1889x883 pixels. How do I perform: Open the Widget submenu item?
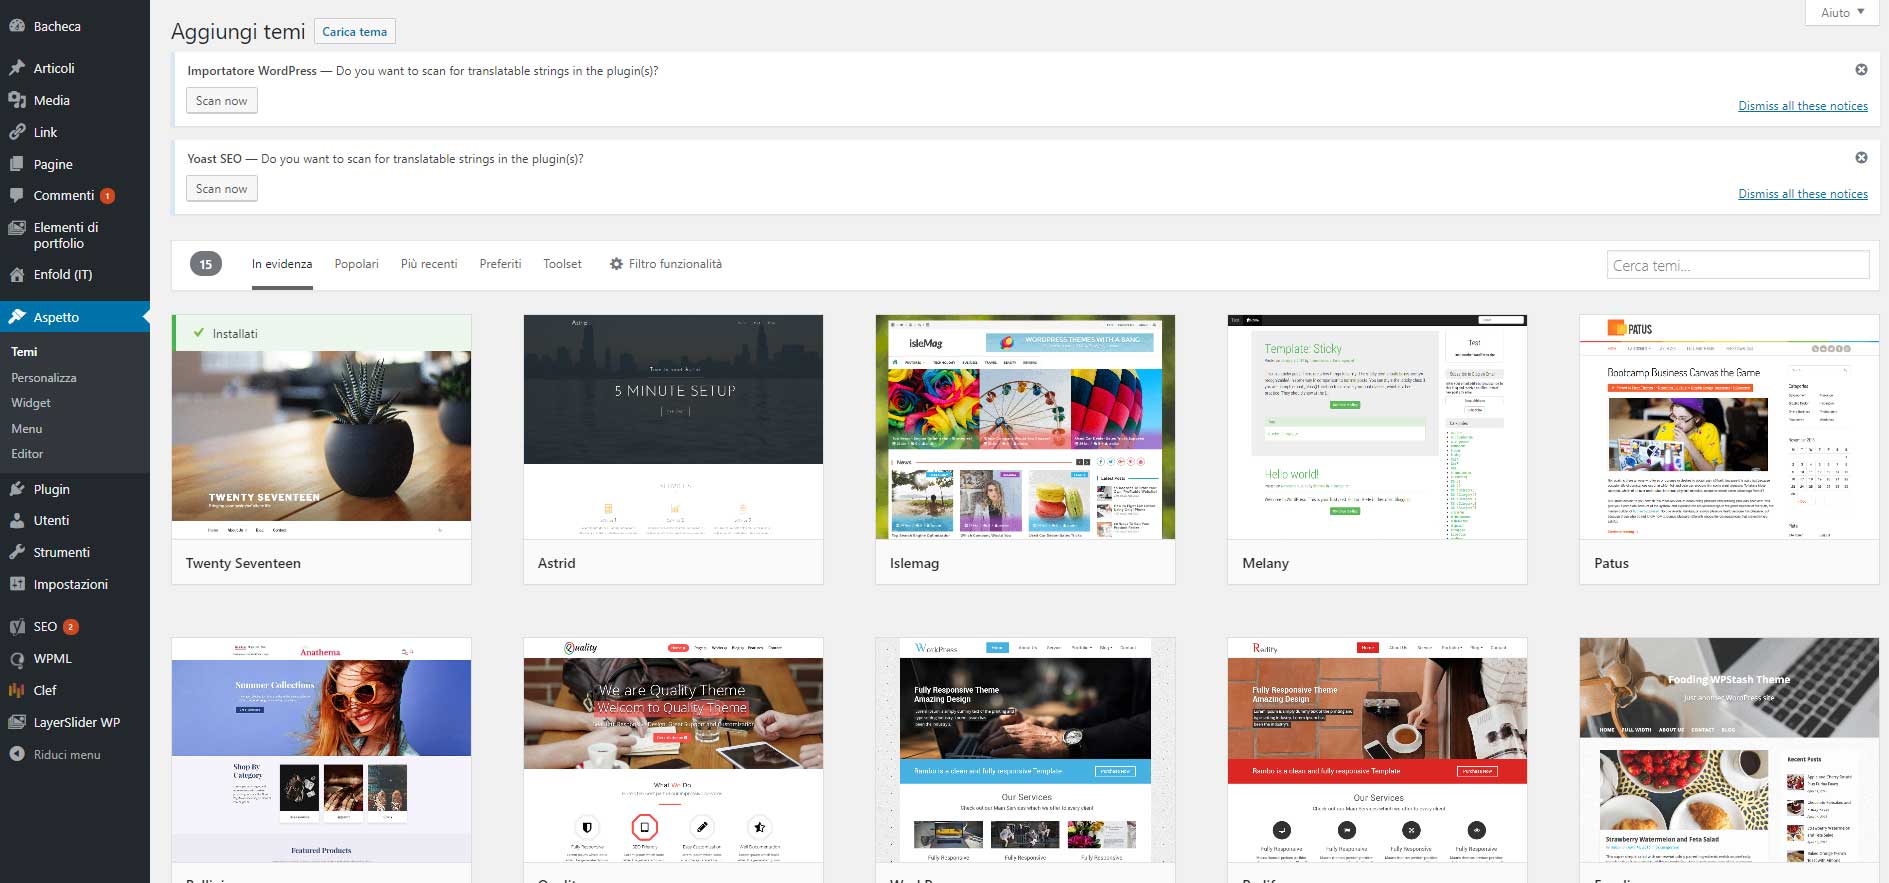[x=31, y=403]
